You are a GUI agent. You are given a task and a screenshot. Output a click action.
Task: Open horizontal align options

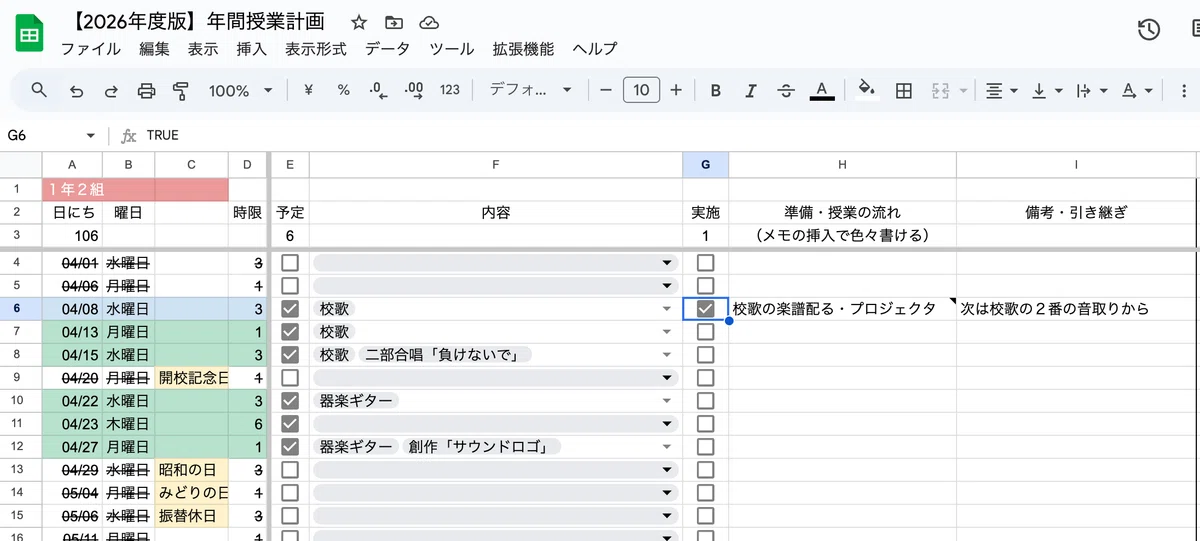point(1001,91)
